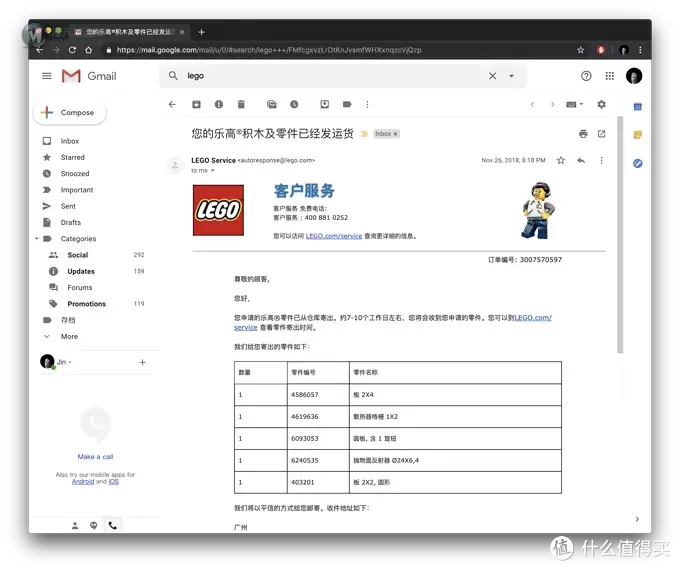Expand More labels in sidebar
The image size is (680, 571).
(68, 336)
